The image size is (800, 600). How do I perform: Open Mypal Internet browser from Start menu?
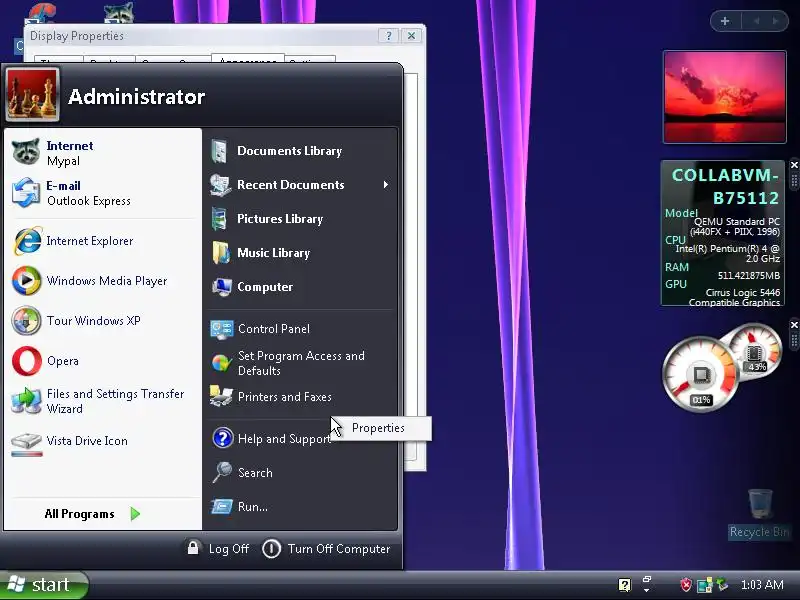pos(102,153)
